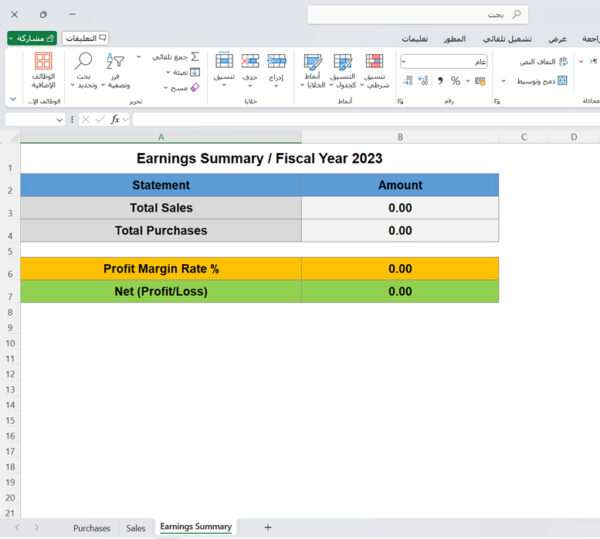The height and width of the screenshot is (539, 600).
Task: Apply percent style to the cell
Action: point(455,80)
